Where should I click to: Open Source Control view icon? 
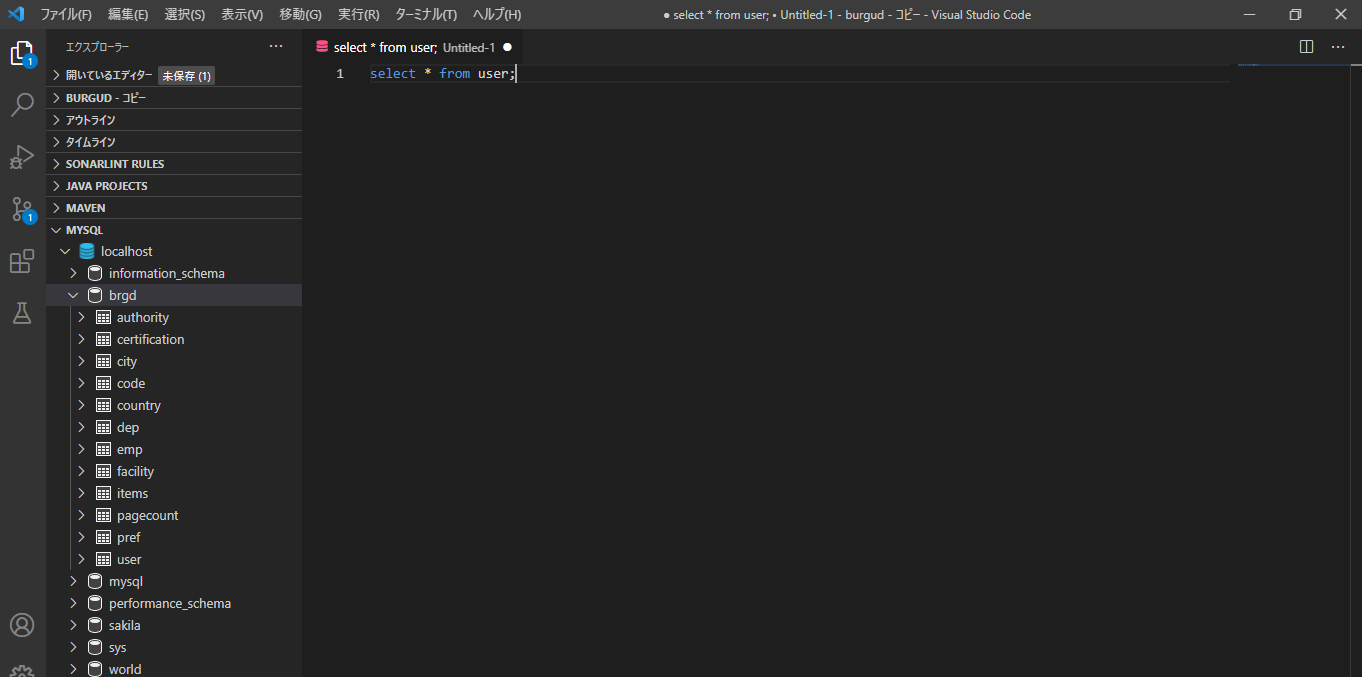pyautogui.click(x=22, y=209)
